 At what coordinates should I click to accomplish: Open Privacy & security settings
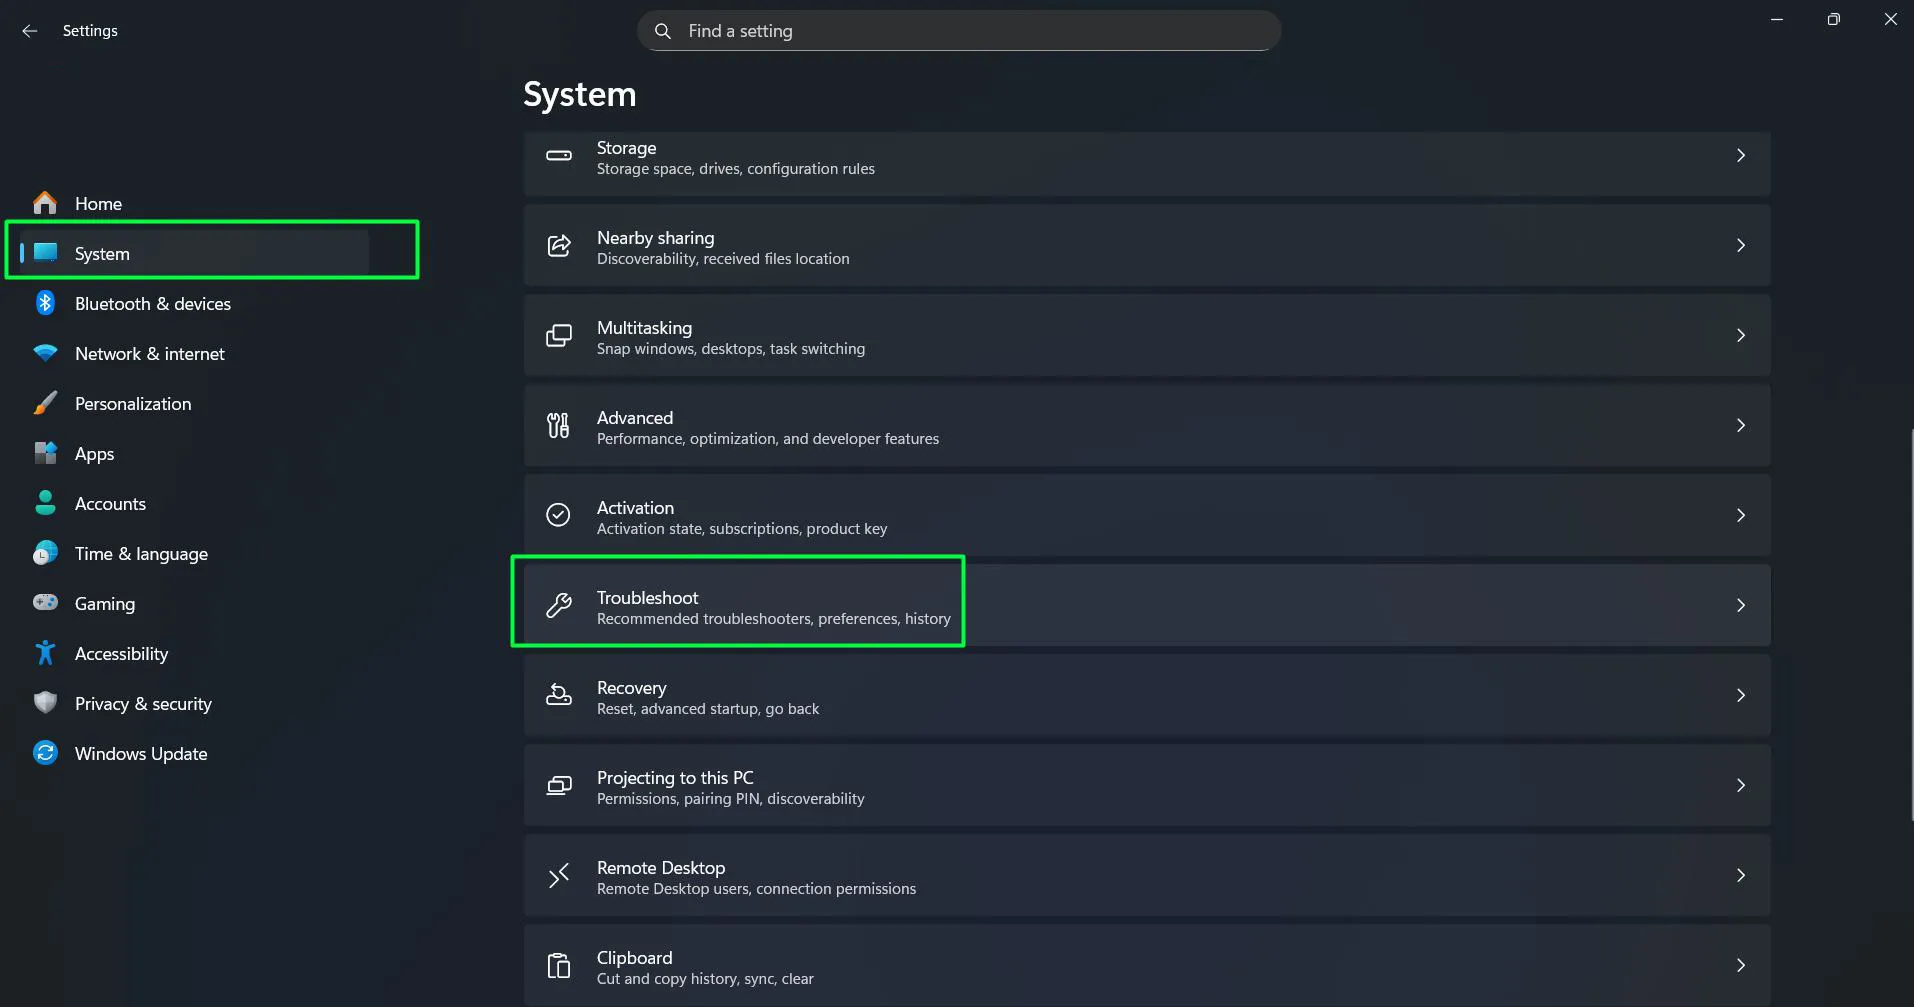(143, 703)
